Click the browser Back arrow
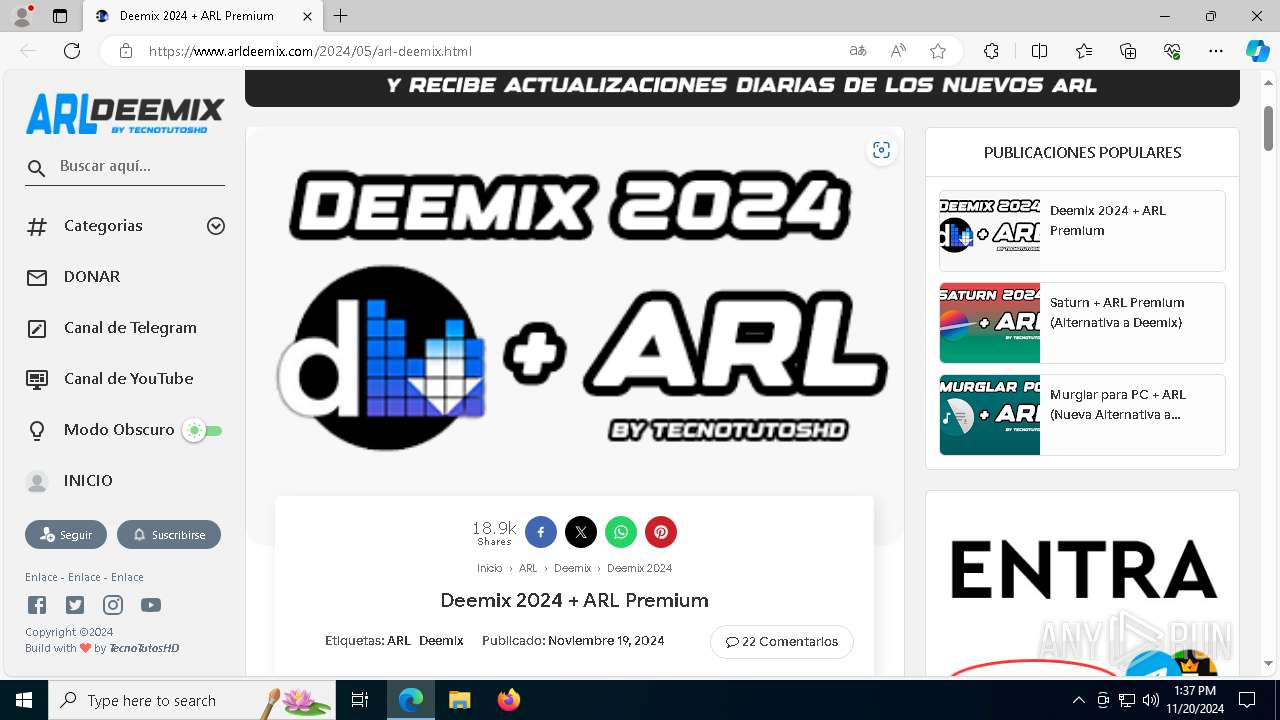This screenshot has height=720, width=1280. 28,51
